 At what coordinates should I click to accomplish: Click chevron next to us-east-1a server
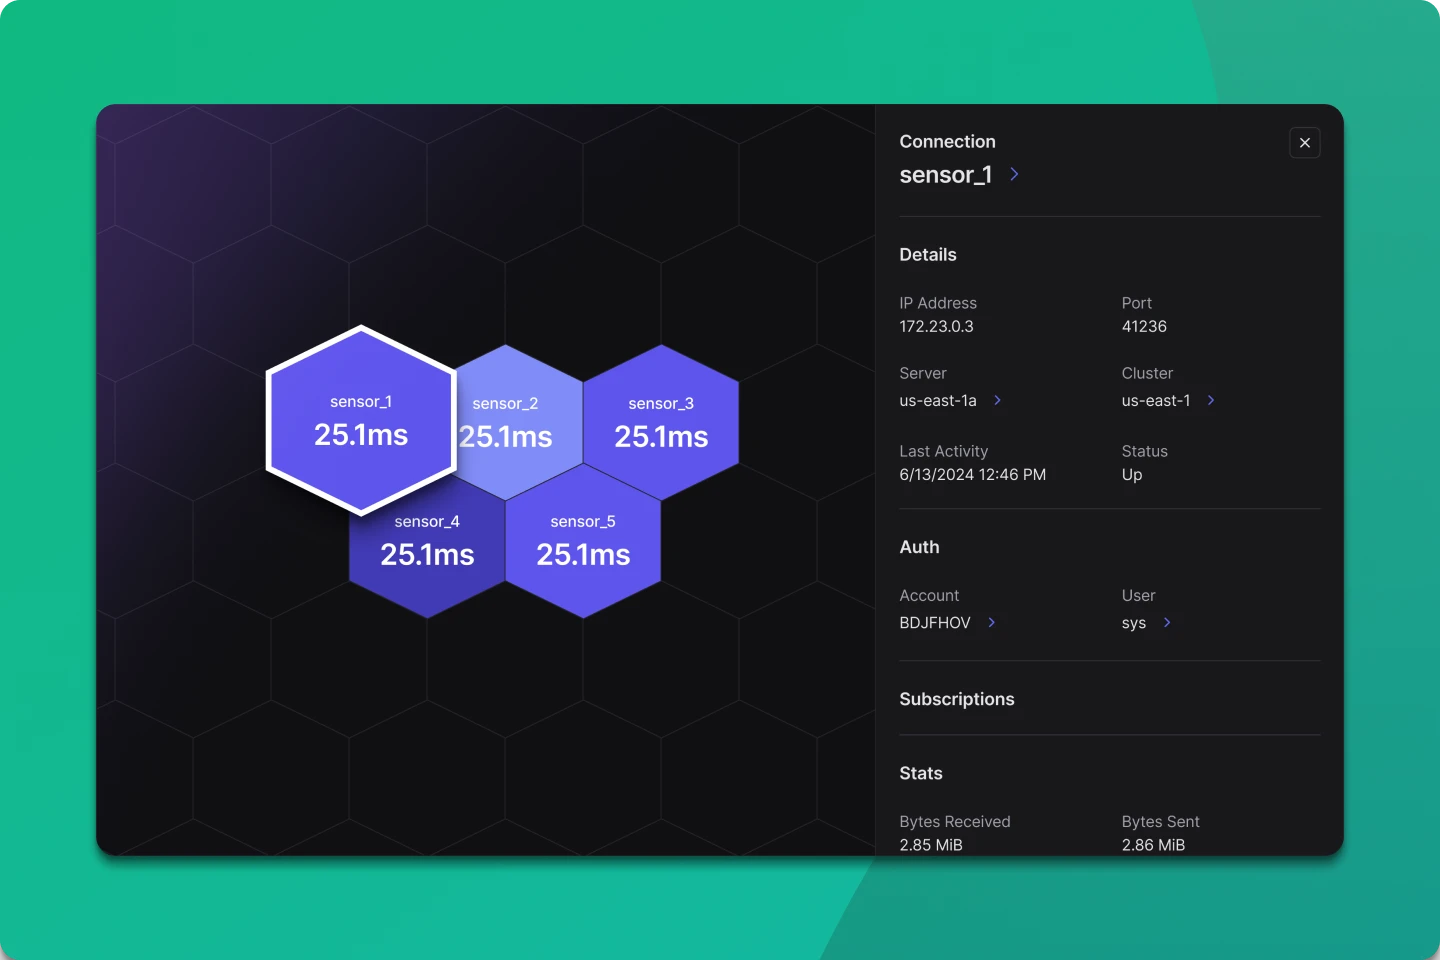(x=997, y=400)
